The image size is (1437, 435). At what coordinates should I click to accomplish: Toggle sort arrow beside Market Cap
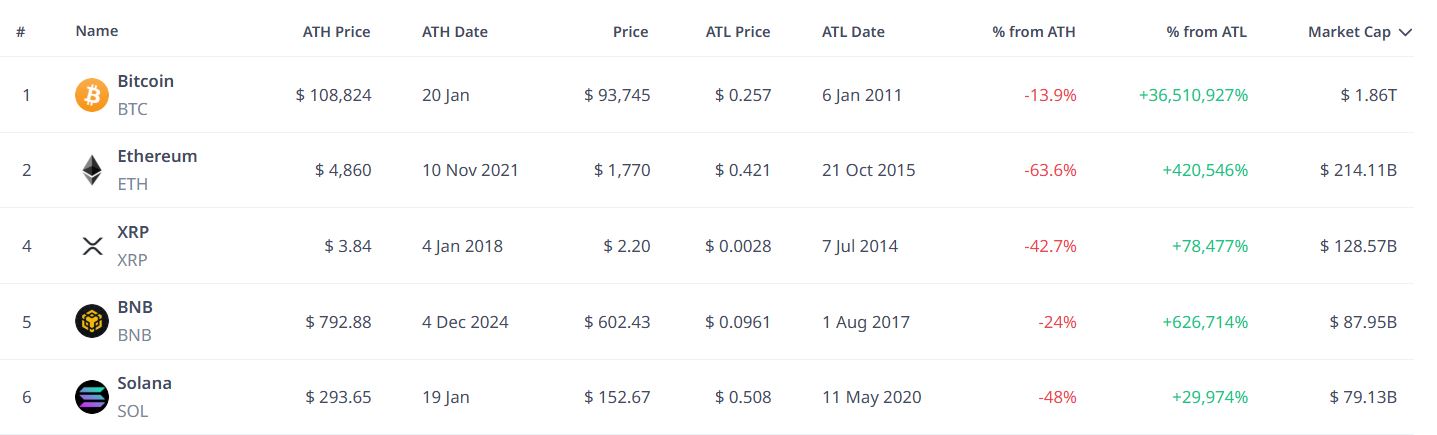click(x=1405, y=32)
